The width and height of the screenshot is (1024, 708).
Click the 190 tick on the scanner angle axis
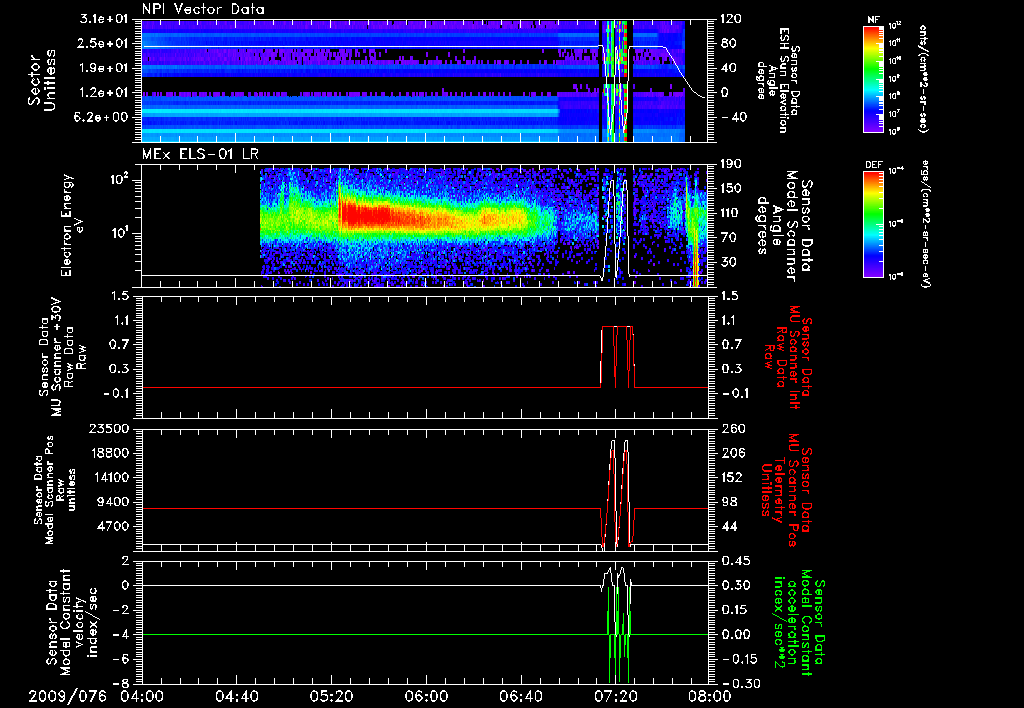point(731,164)
